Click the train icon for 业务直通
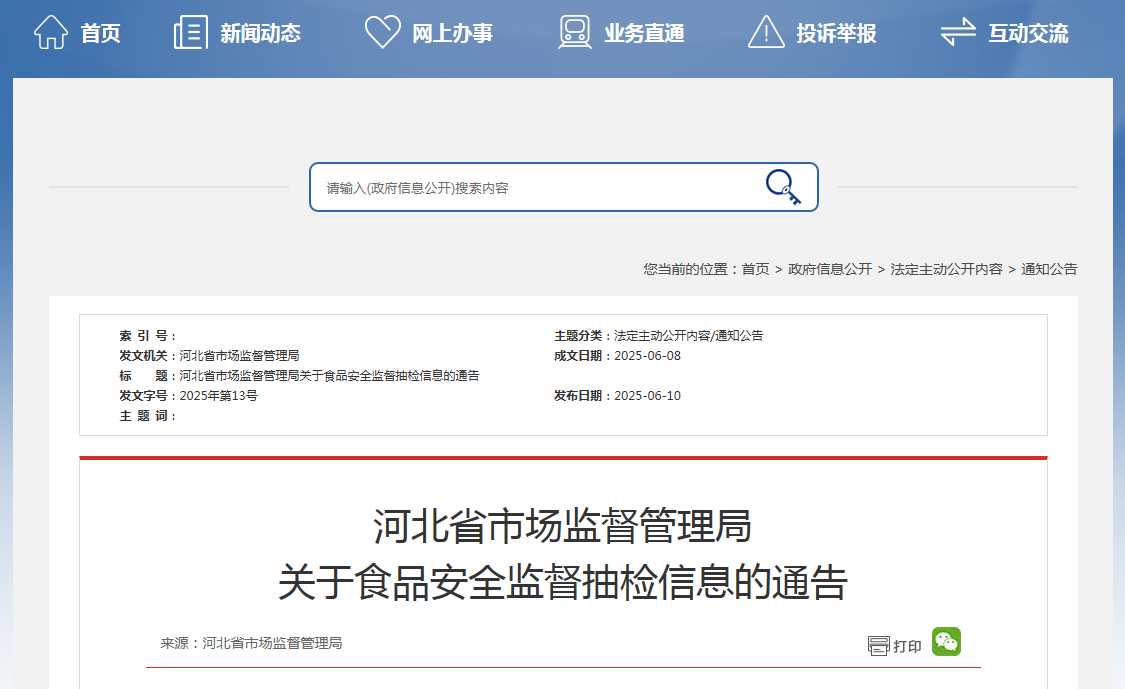The height and width of the screenshot is (689, 1125). click(575, 32)
